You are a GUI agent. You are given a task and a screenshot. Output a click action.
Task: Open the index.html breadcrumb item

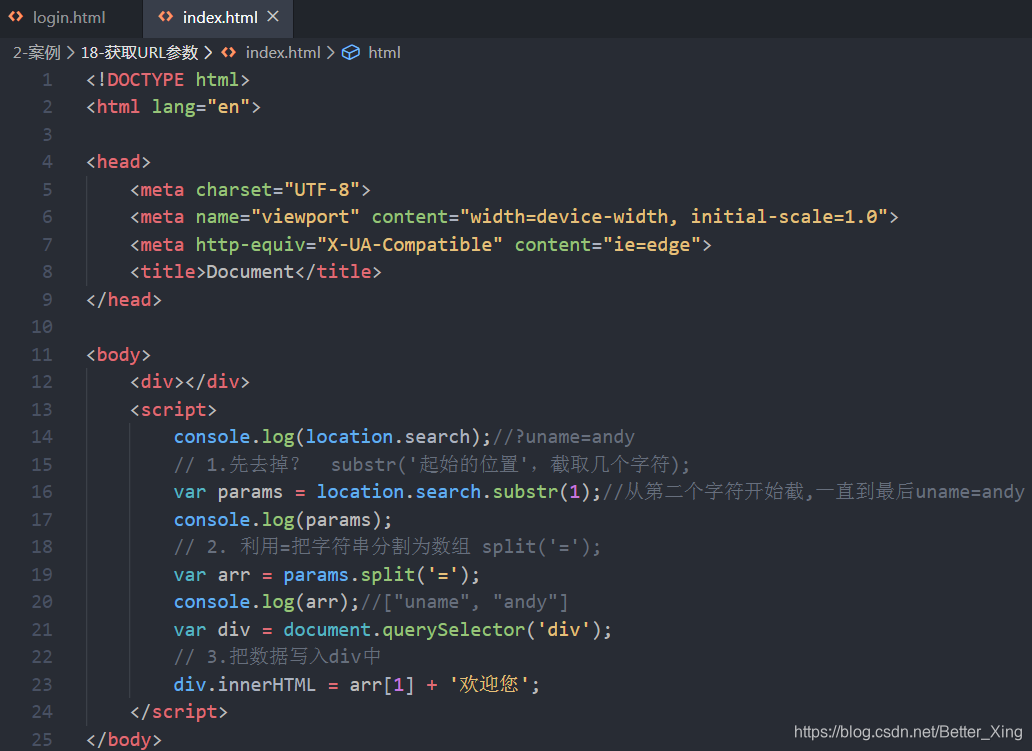(283, 53)
